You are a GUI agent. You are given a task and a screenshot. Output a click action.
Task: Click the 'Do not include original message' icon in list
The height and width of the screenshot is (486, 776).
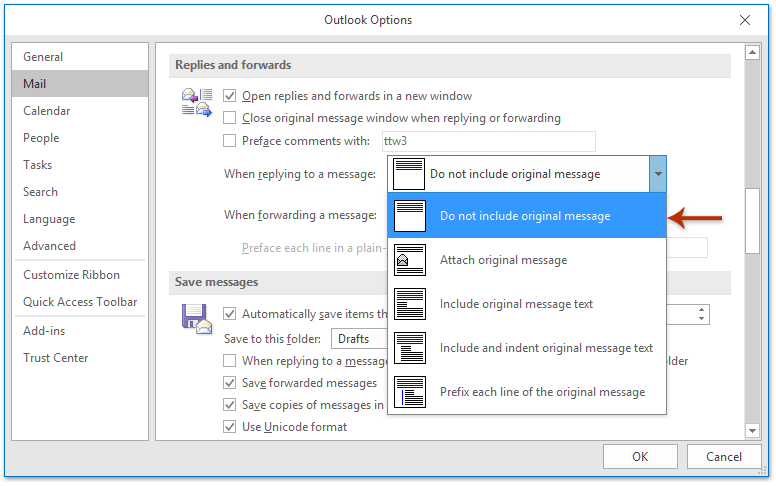coord(410,216)
